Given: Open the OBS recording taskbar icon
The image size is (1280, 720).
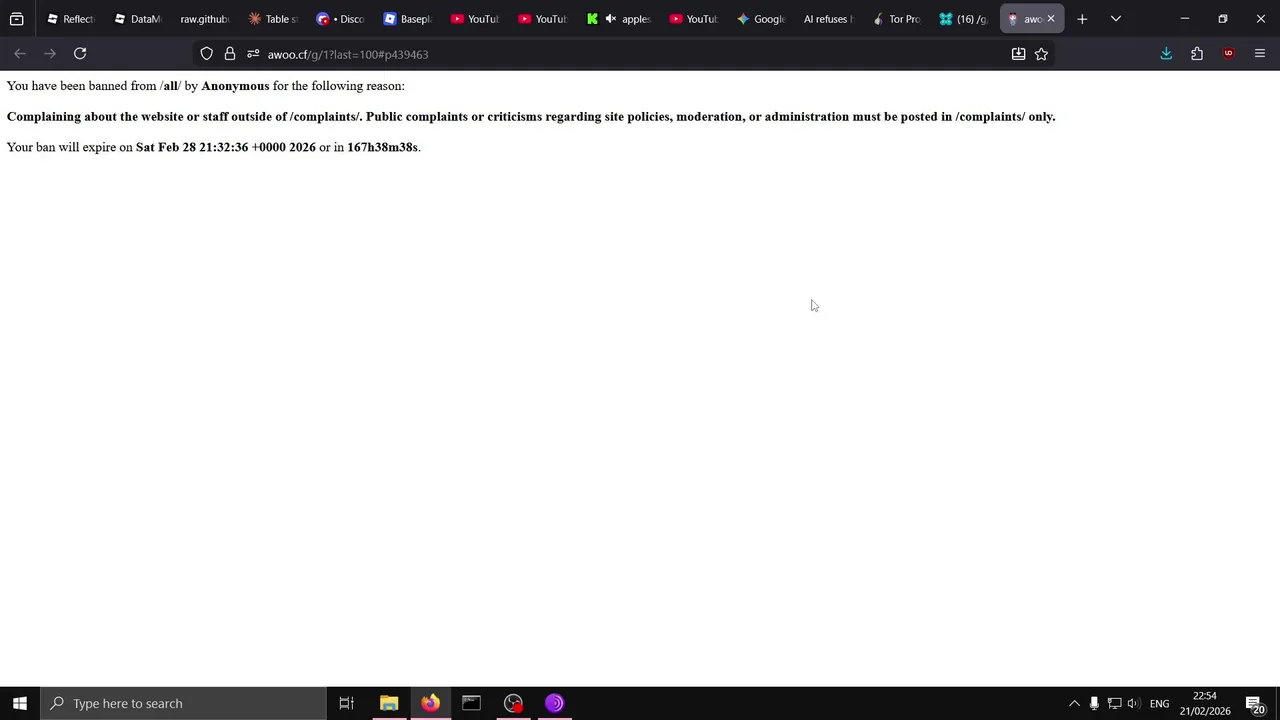Looking at the screenshot, I should pyautogui.click(x=513, y=703).
